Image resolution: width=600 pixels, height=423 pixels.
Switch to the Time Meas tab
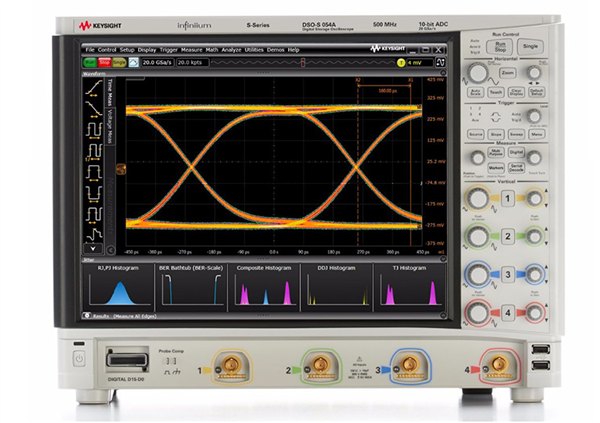click(110, 91)
